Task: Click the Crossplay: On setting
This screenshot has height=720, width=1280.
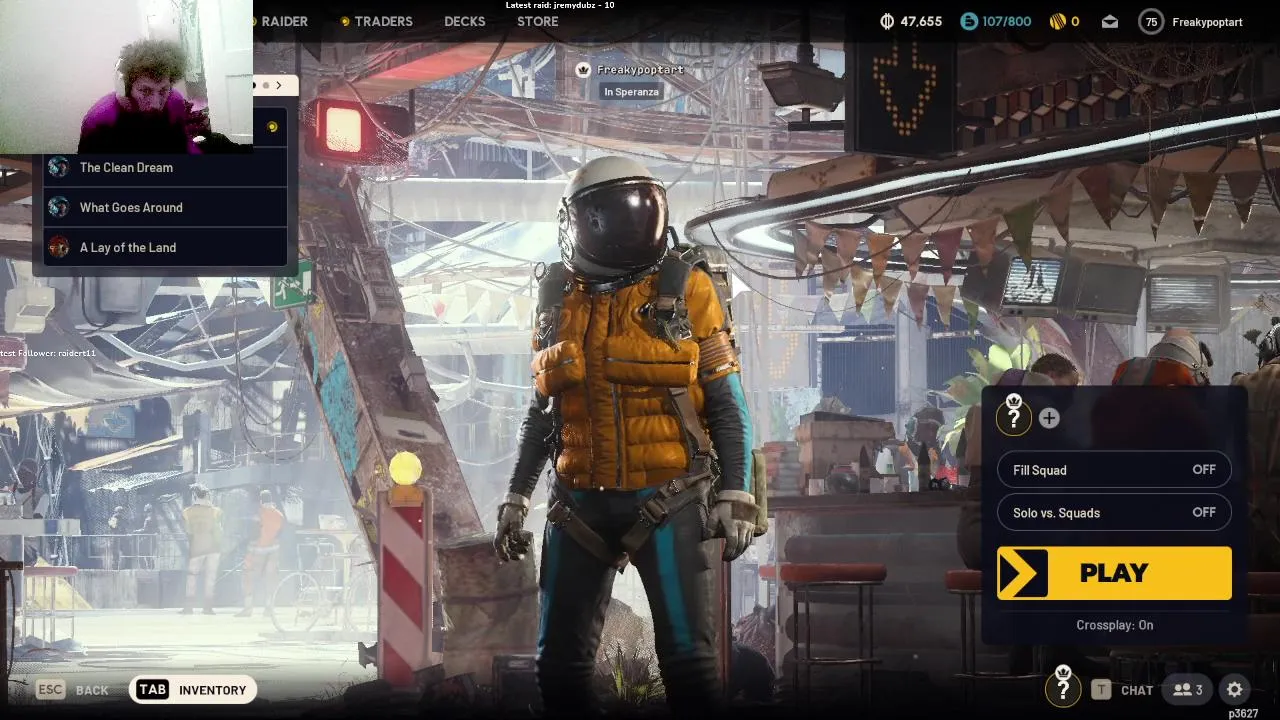Action: click(1114, 625)
